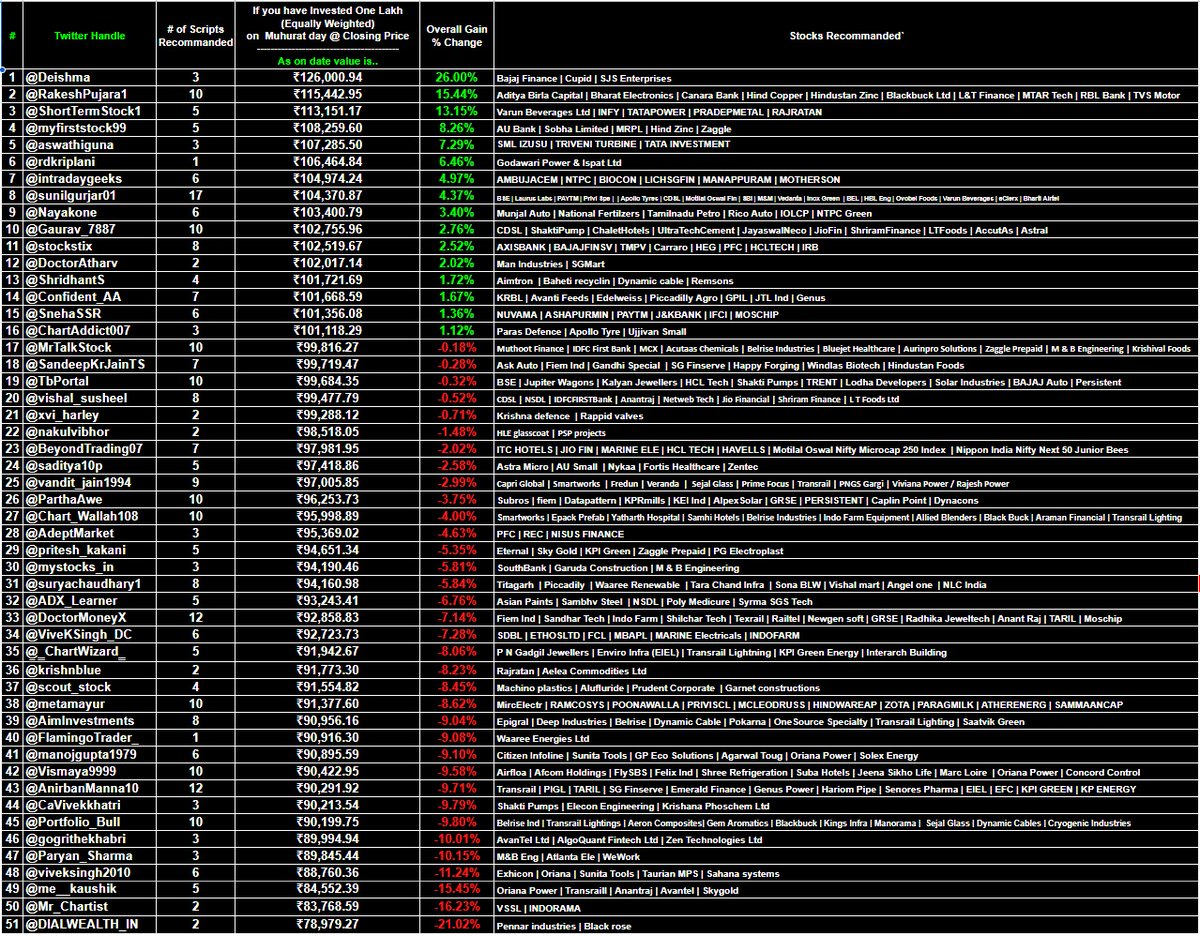Viewport: 1200px width, 936px height.
Task: Select the @intradaygeeks cell
Action: coord(88,178)
